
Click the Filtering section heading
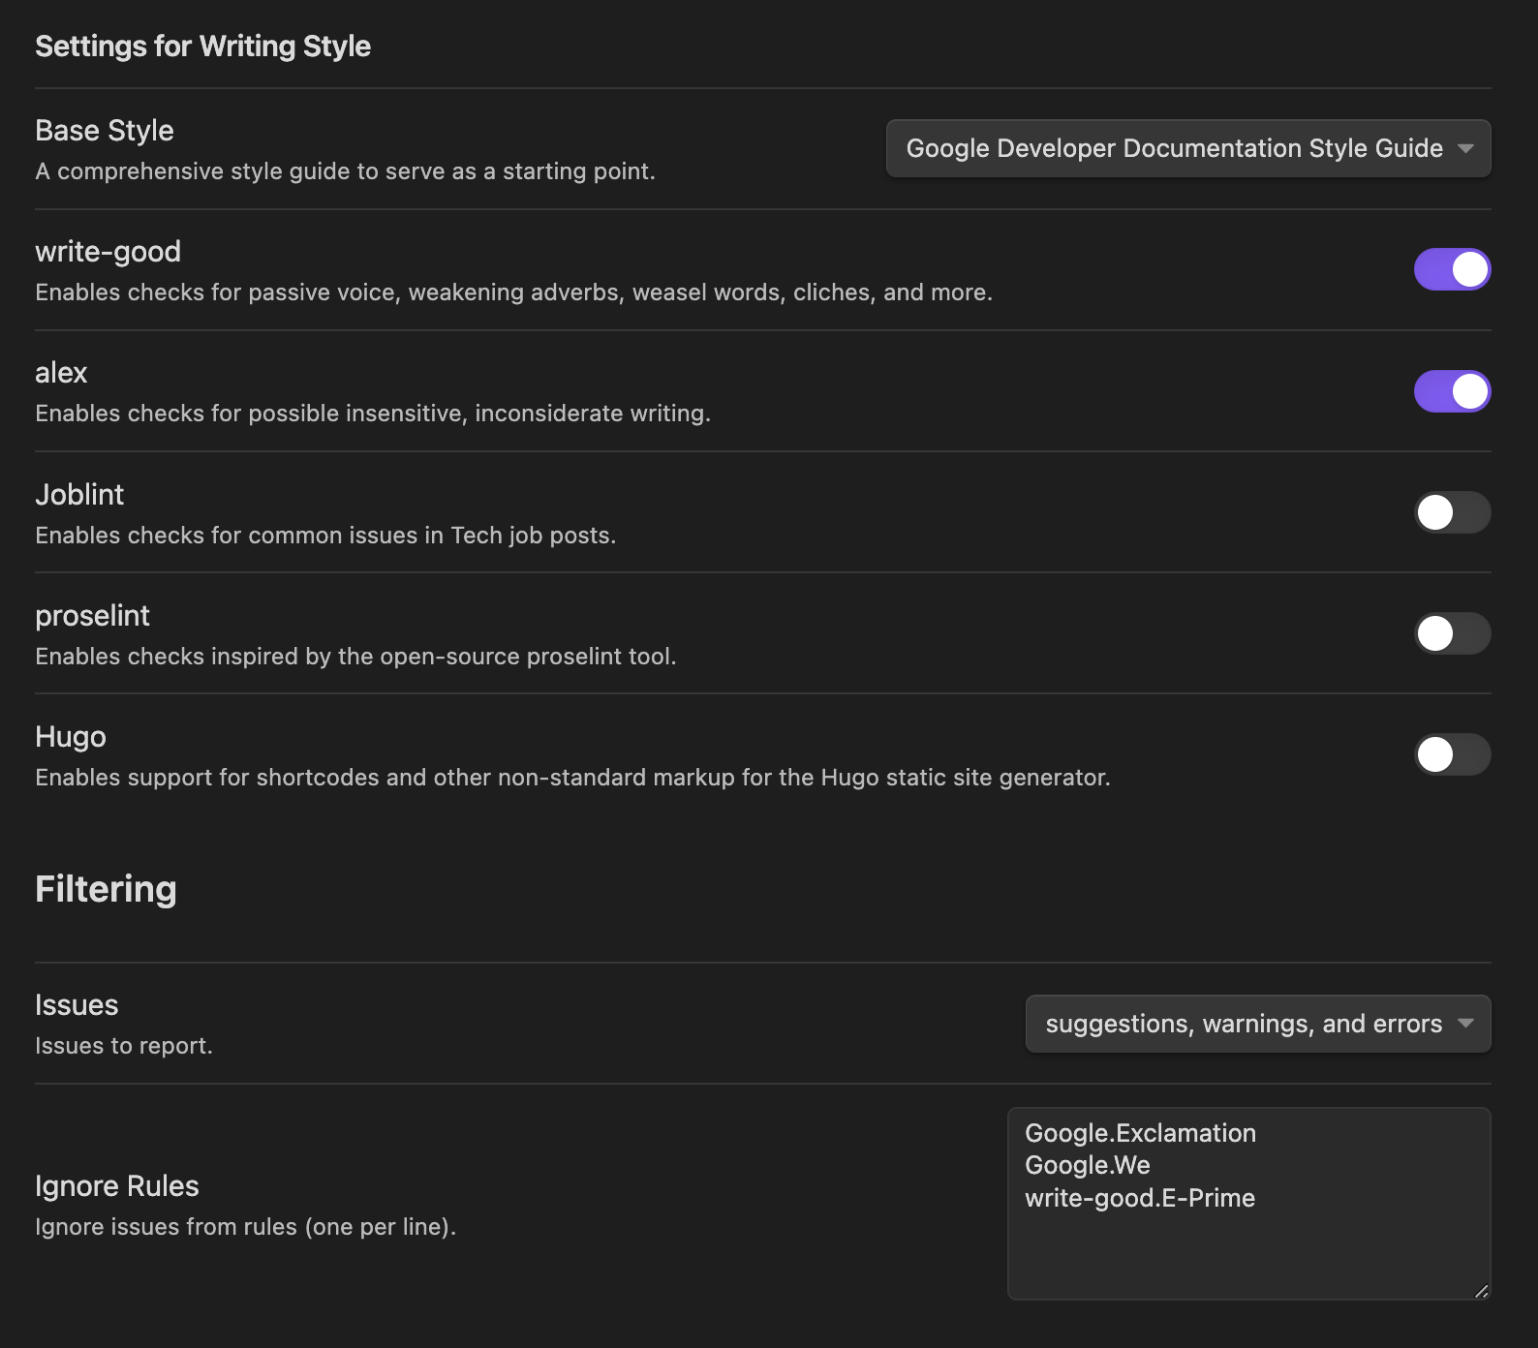pos(106,889)
